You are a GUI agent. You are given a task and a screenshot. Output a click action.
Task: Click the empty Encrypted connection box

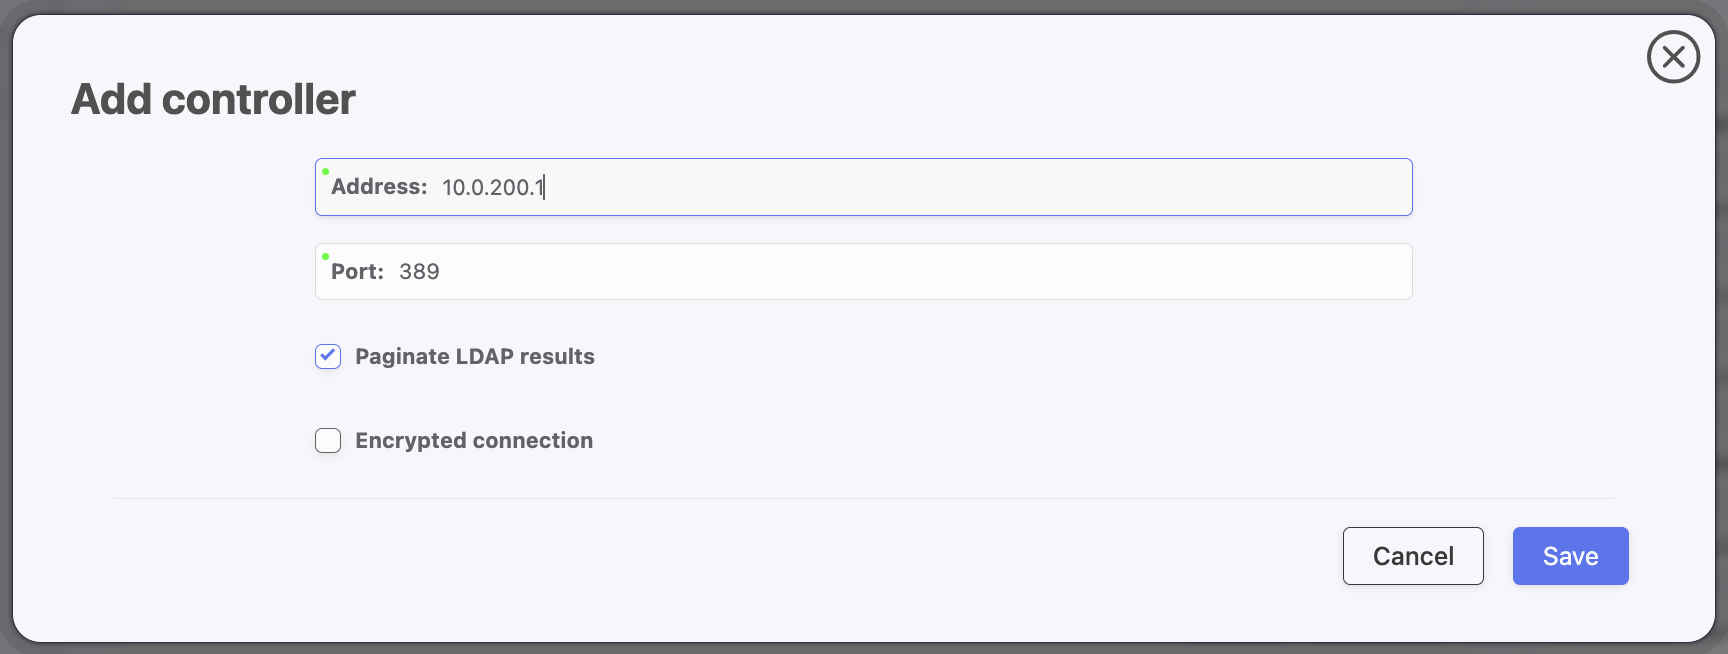(x=328, y=441)
